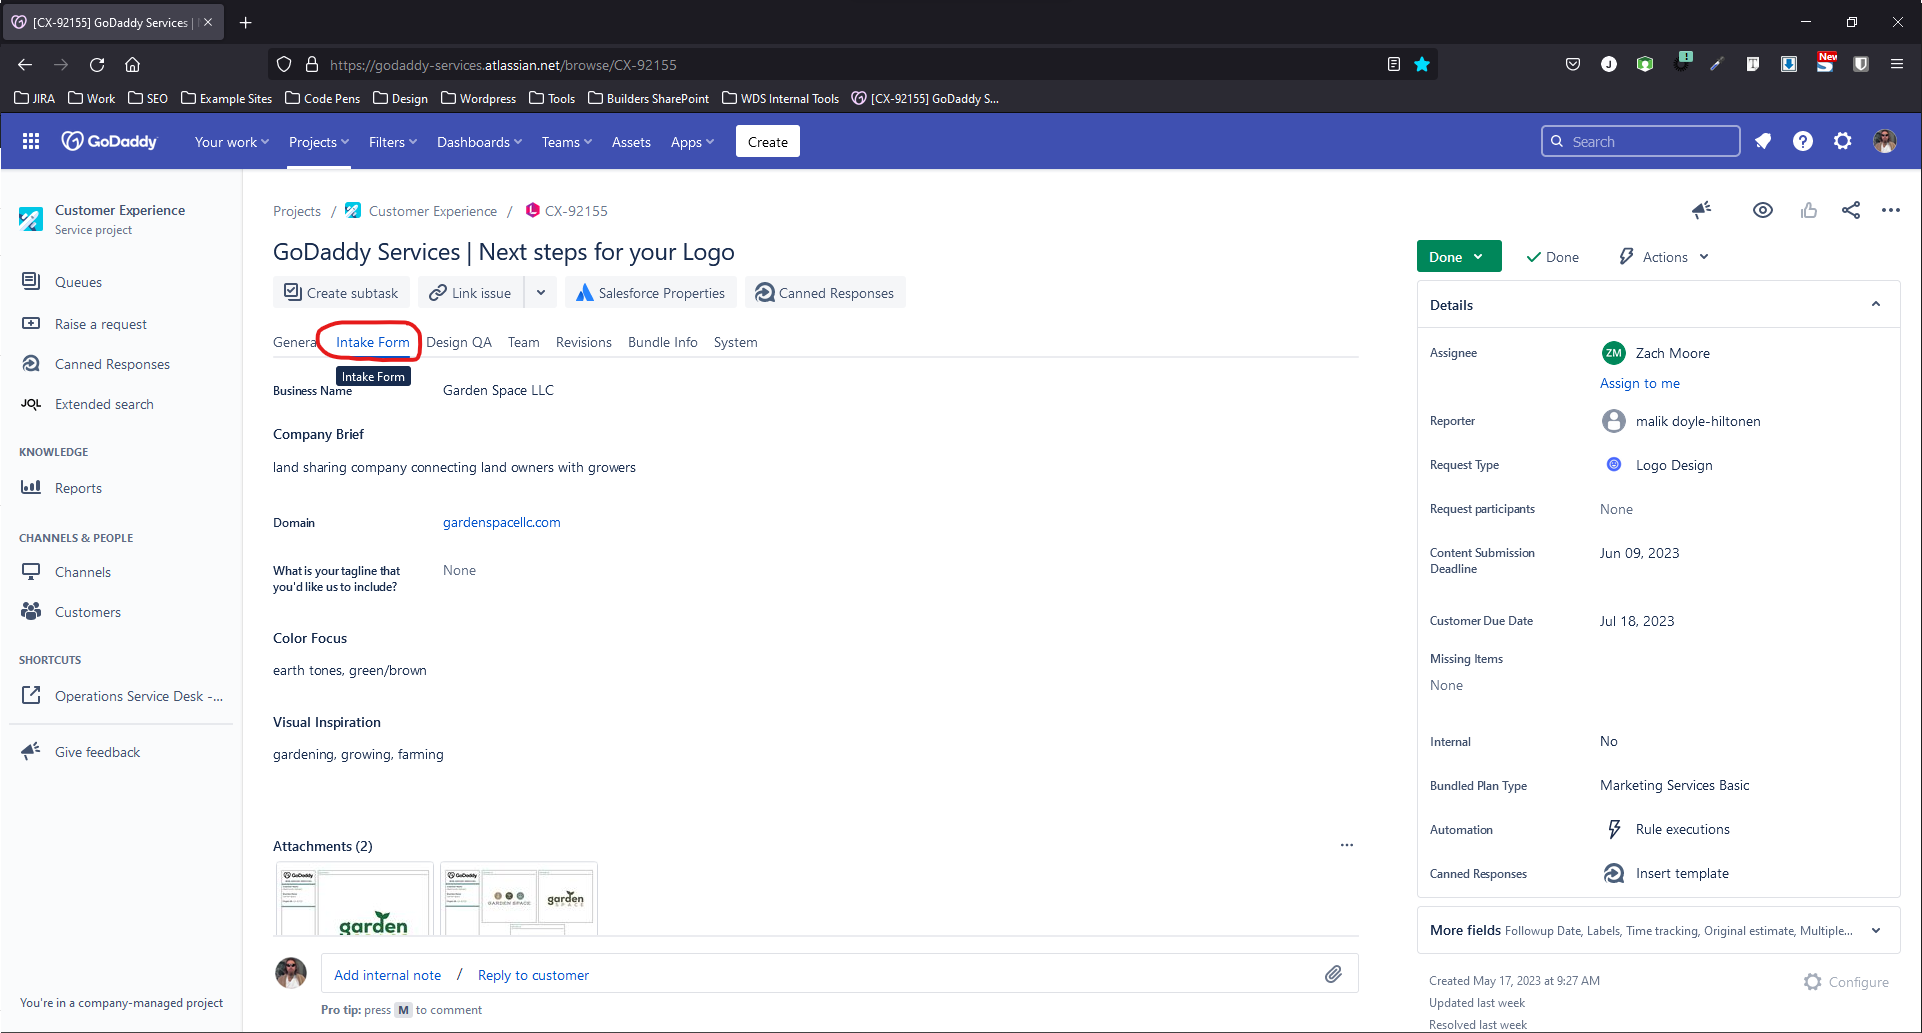The width and height of the screenshot is (1922, 1033).
Task: Switch to the Revisions tab
Action: point(584,342)
